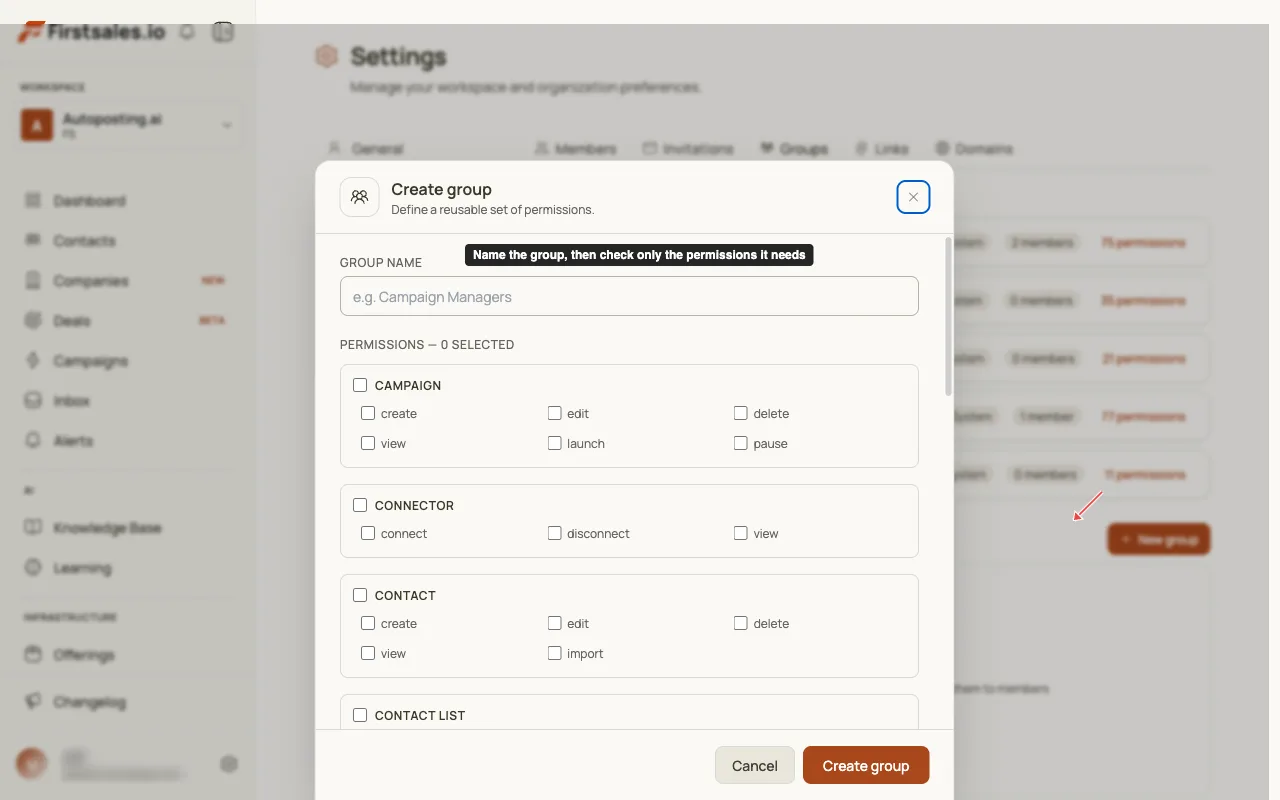Enable connector view permission
This screenshot has width=1280, height=800.
click(x=740, y=533)
